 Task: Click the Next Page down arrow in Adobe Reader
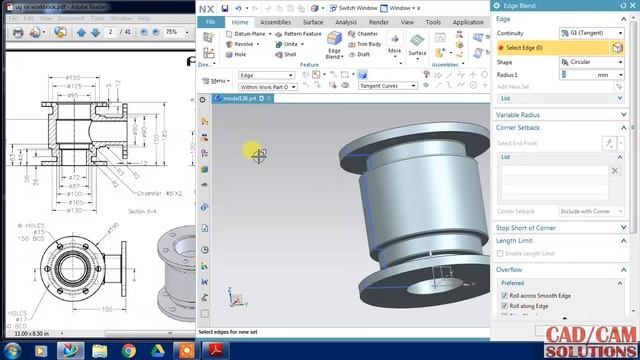(x=96, y=32)
